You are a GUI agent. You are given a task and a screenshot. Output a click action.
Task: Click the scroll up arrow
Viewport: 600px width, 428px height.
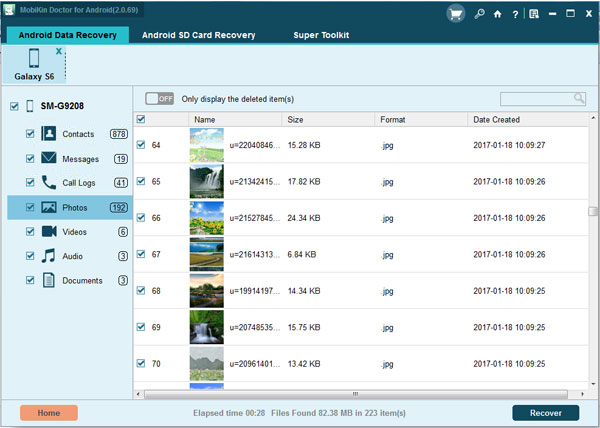(593, 118)
